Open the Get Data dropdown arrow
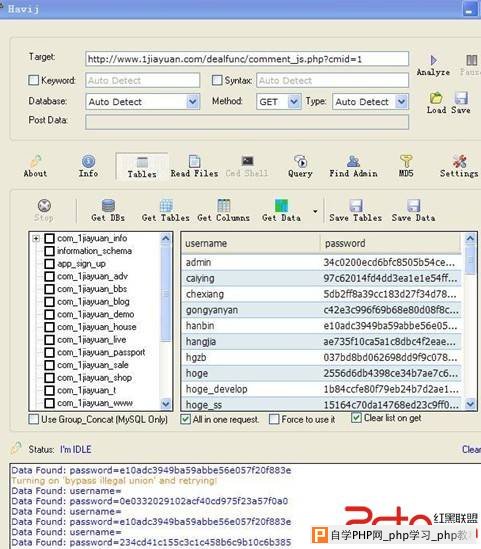This screenshot has height=549, width=481. 315,211
